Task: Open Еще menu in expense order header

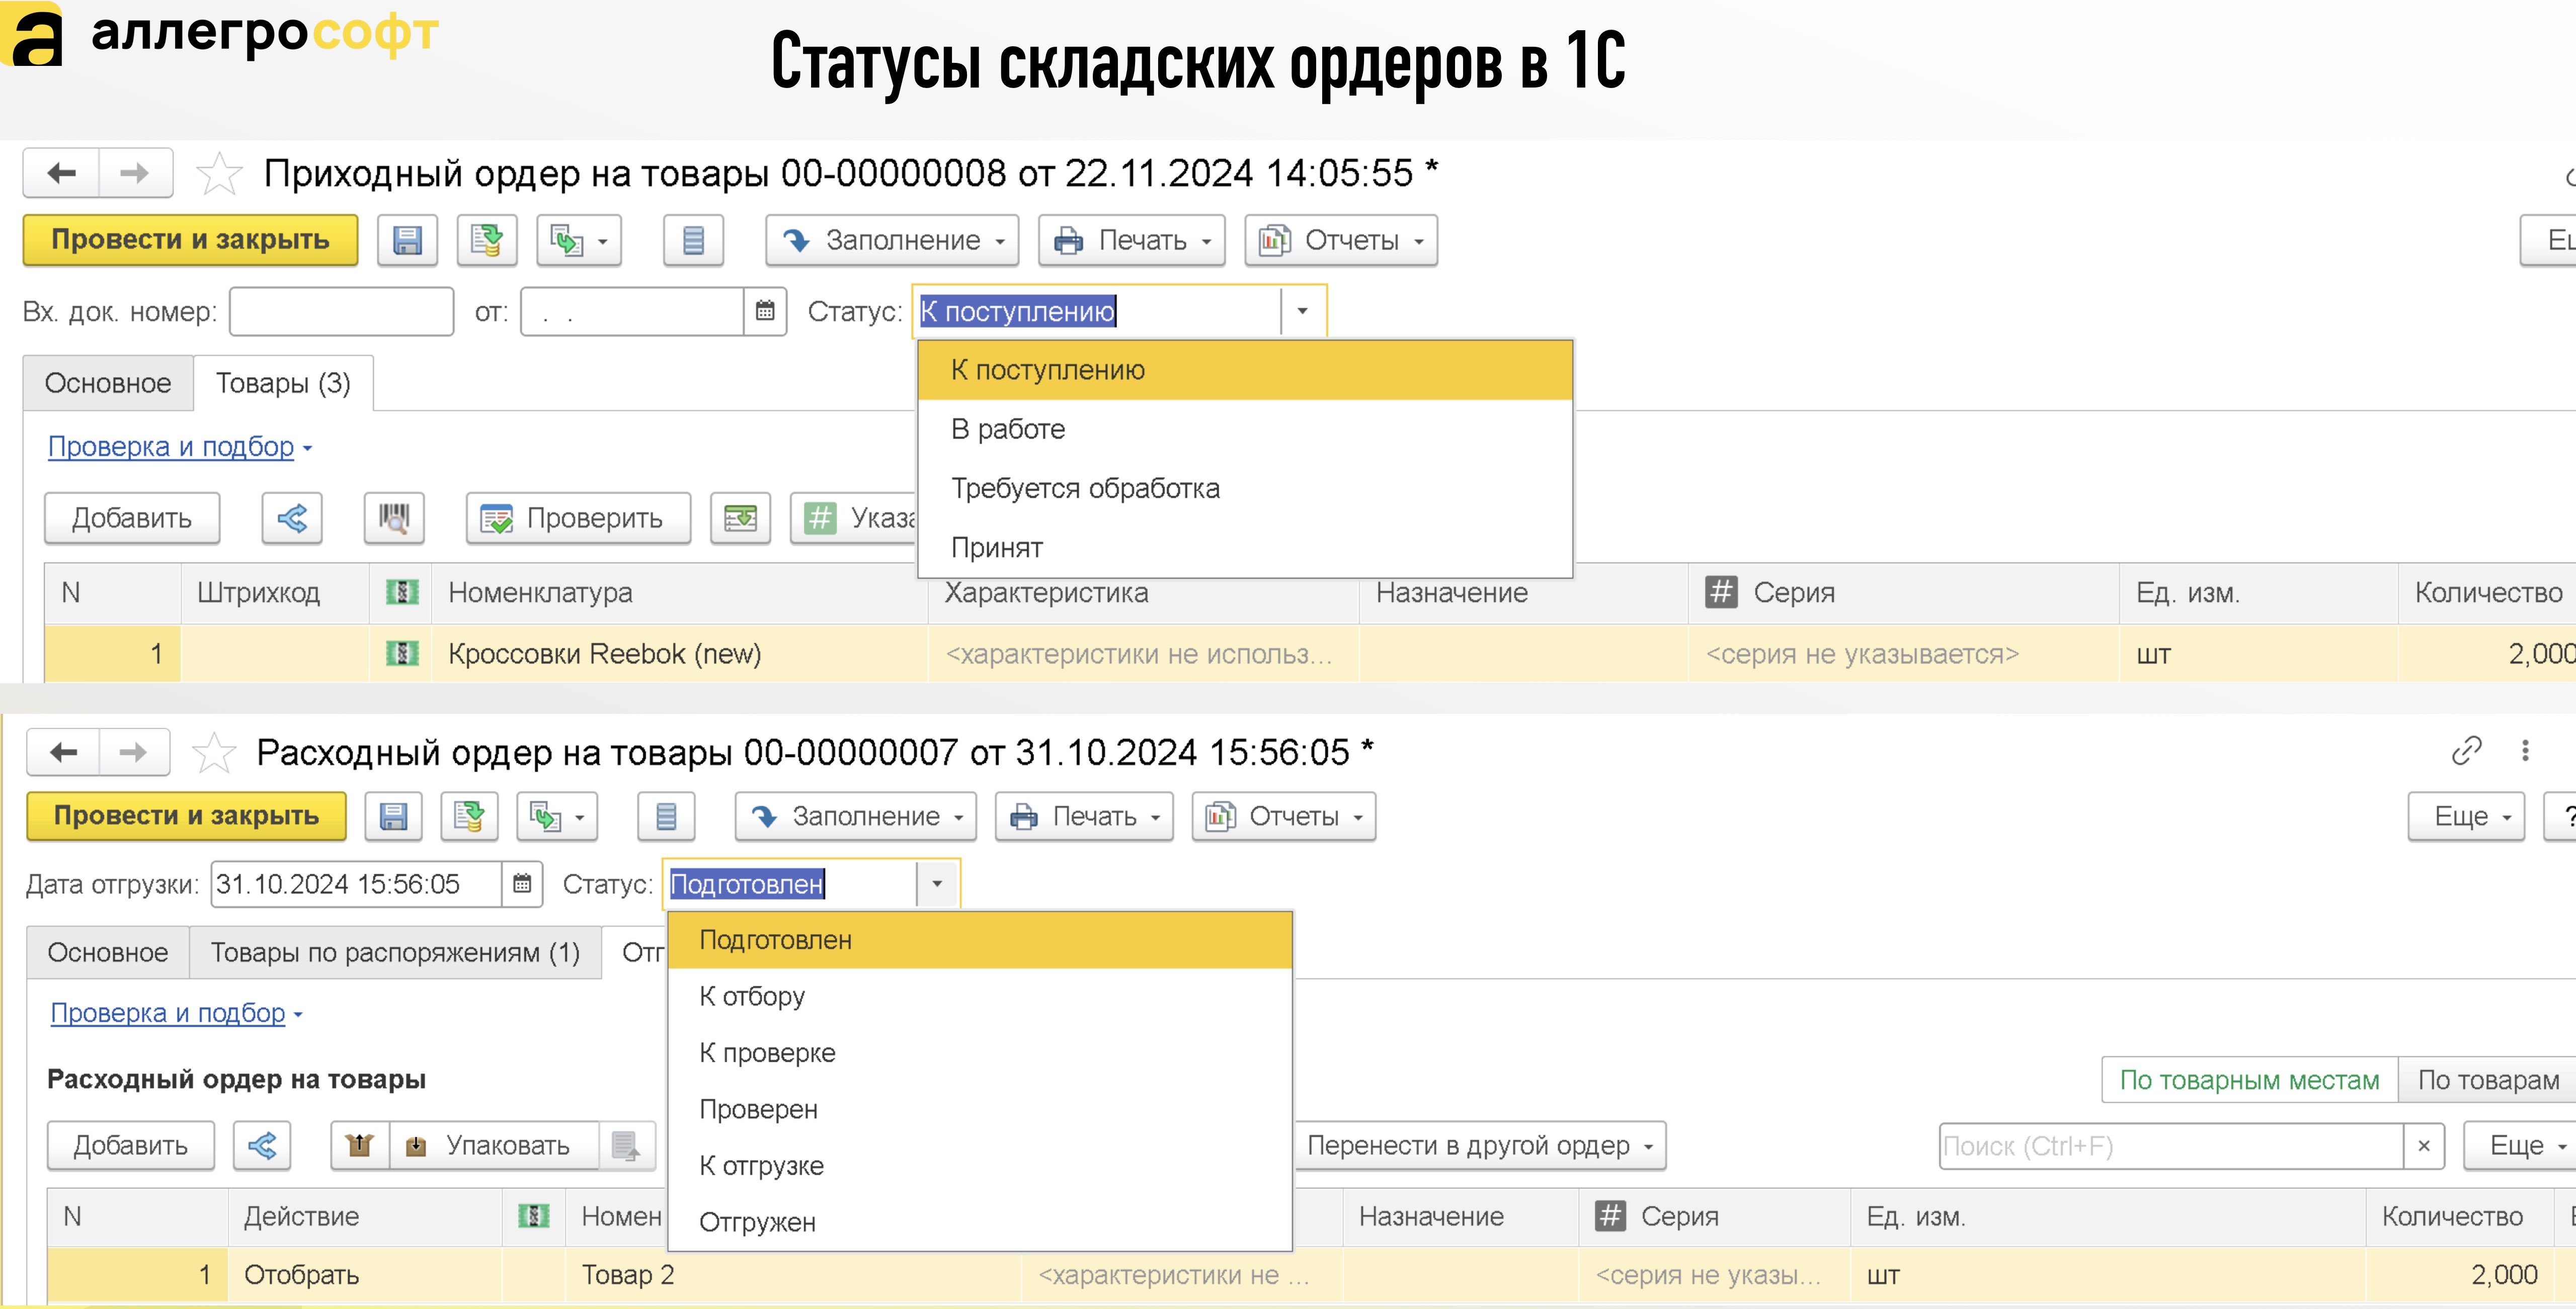Action: tap(2466, 816)
